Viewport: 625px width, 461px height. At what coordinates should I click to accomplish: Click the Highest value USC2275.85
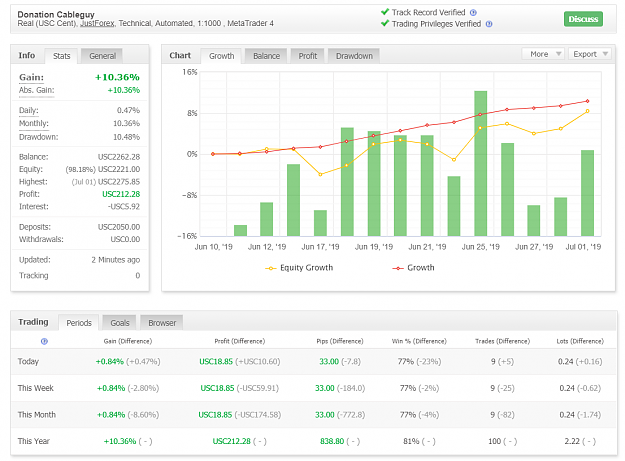119,182
